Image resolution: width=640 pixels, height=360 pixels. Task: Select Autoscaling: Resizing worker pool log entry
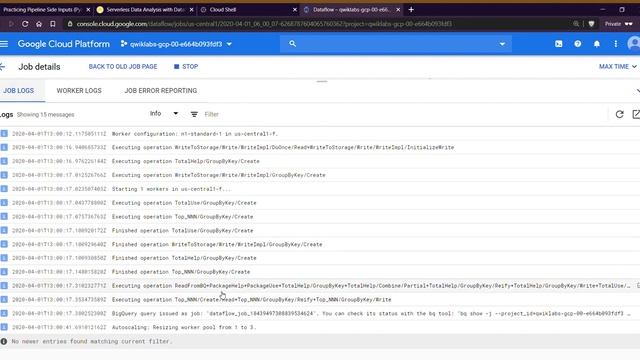[x=320, y=327]
